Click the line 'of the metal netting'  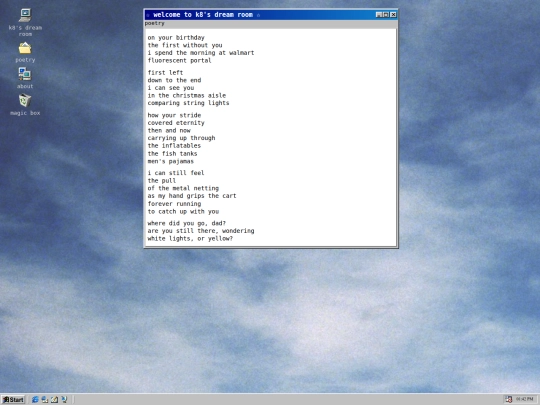point(183,188)
